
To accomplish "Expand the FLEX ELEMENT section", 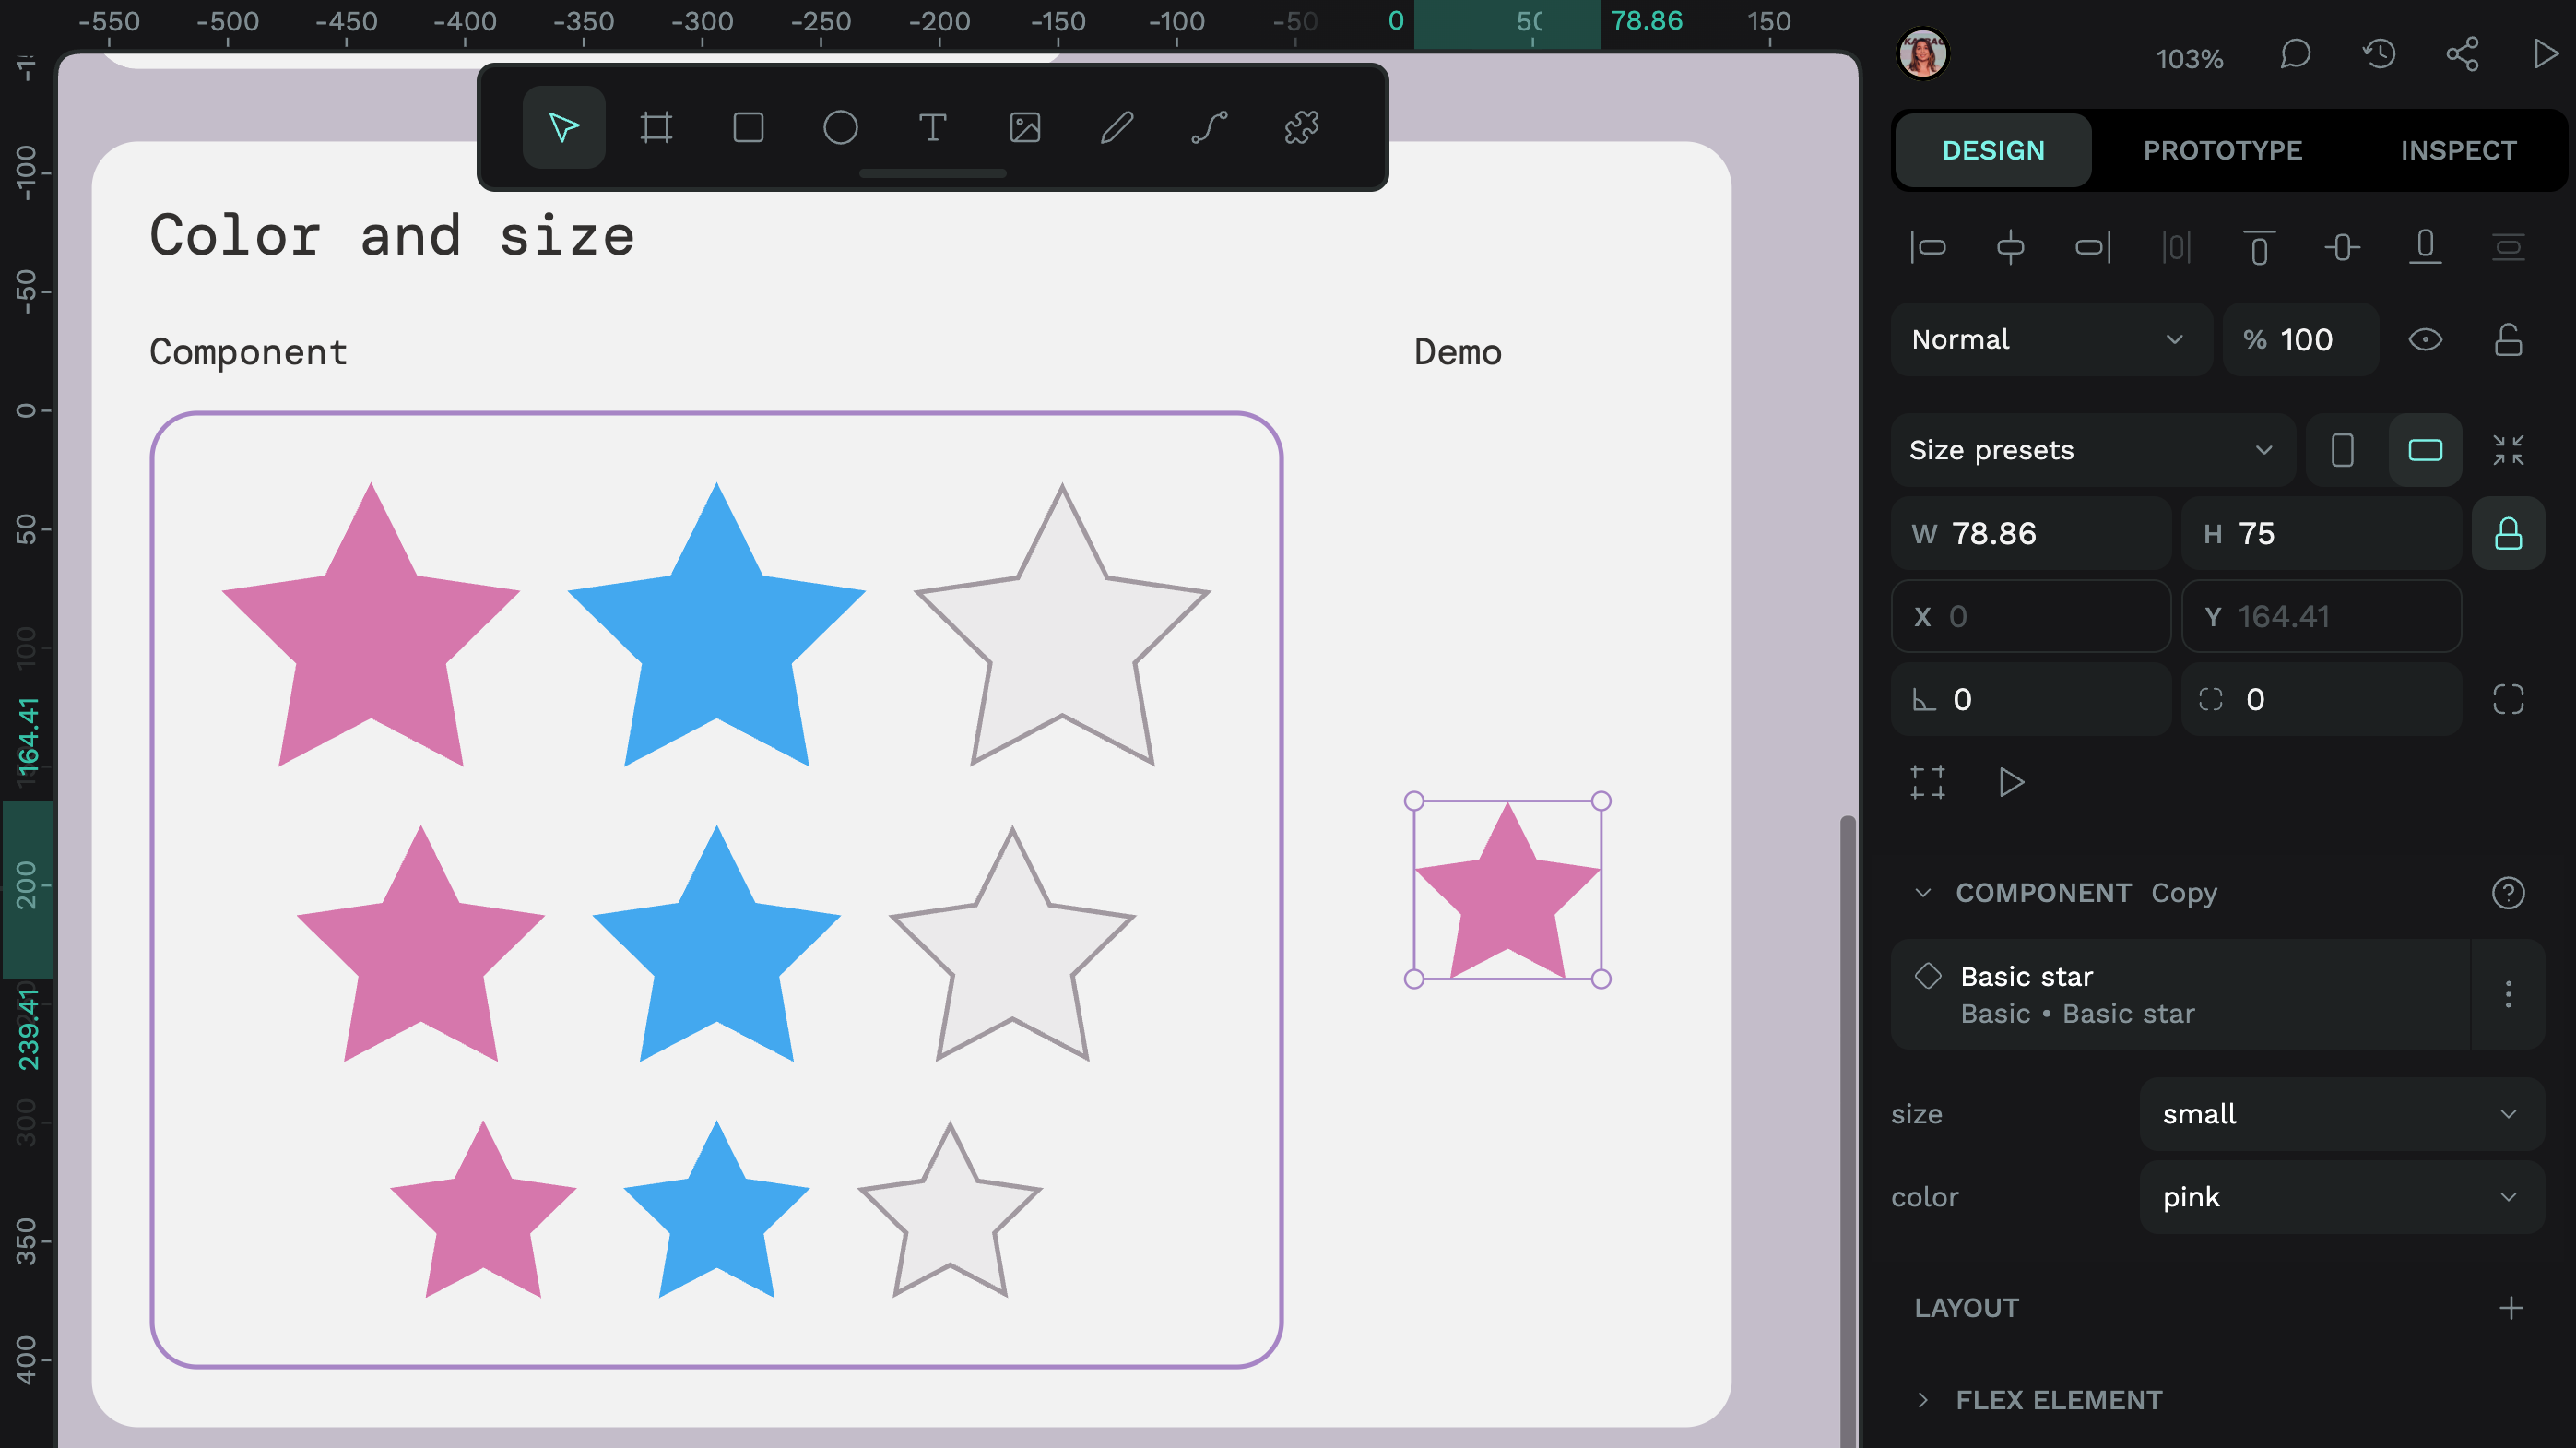I will [1923, 1400].
